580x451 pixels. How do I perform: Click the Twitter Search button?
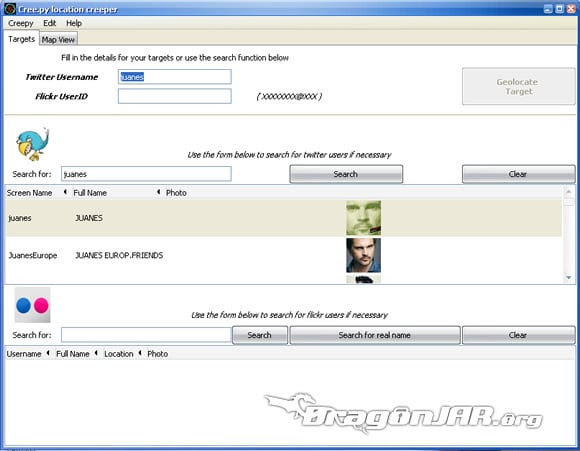346,174
